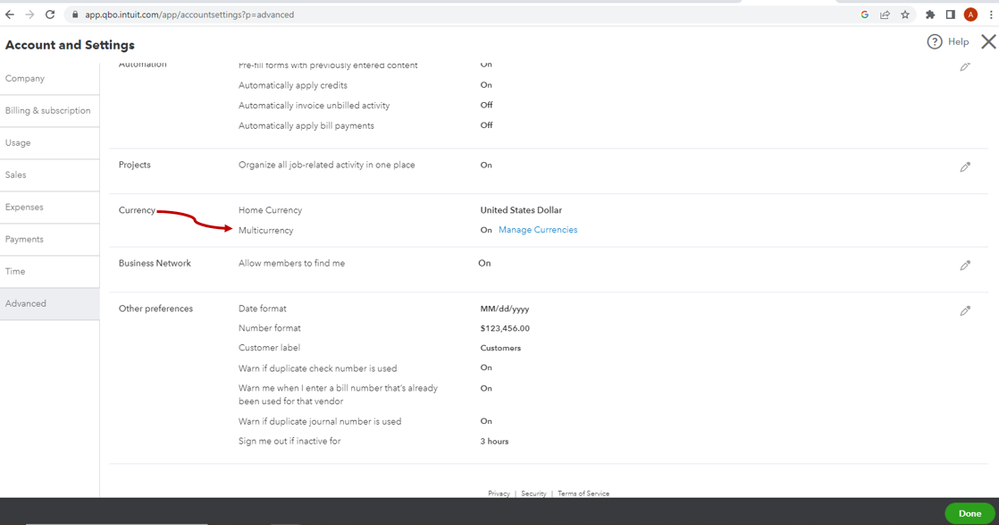Image resolution: width=999 pixels, height=525 pixels.
Task: Click the browser back arrow
Action: [x=10, y=15]
